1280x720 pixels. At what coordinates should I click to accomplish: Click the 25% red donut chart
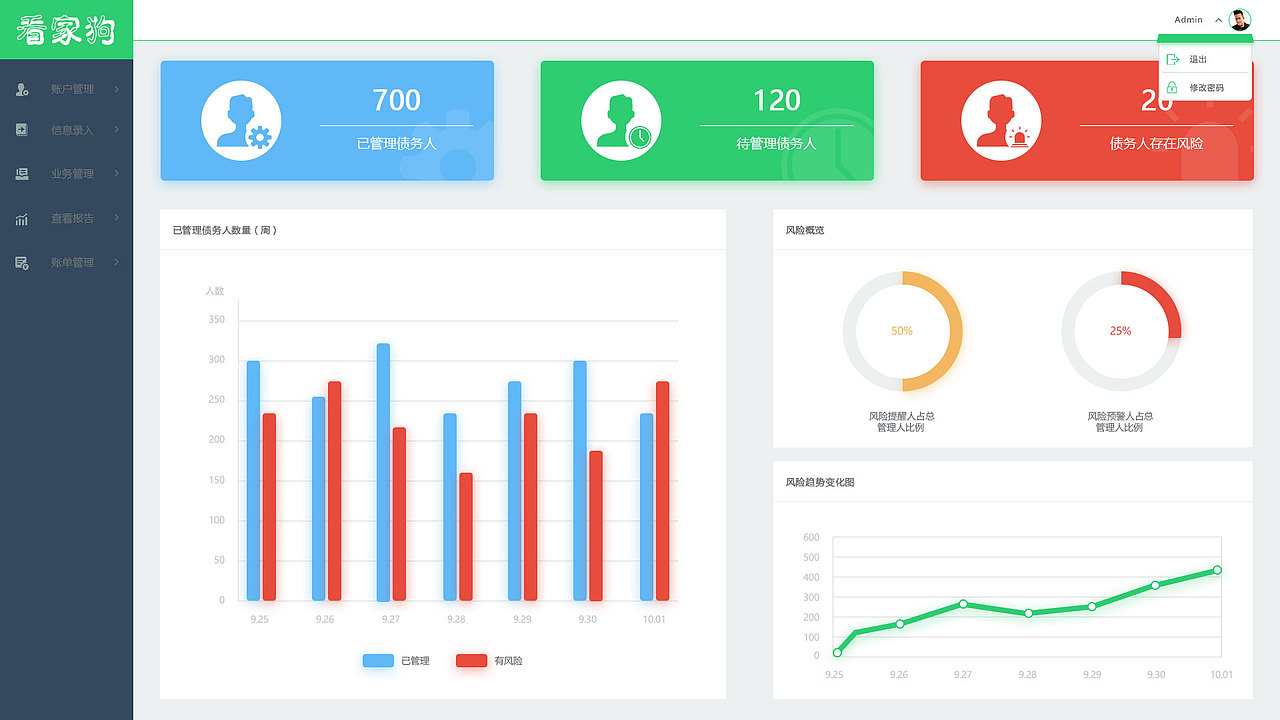[x=1121, y=331]
